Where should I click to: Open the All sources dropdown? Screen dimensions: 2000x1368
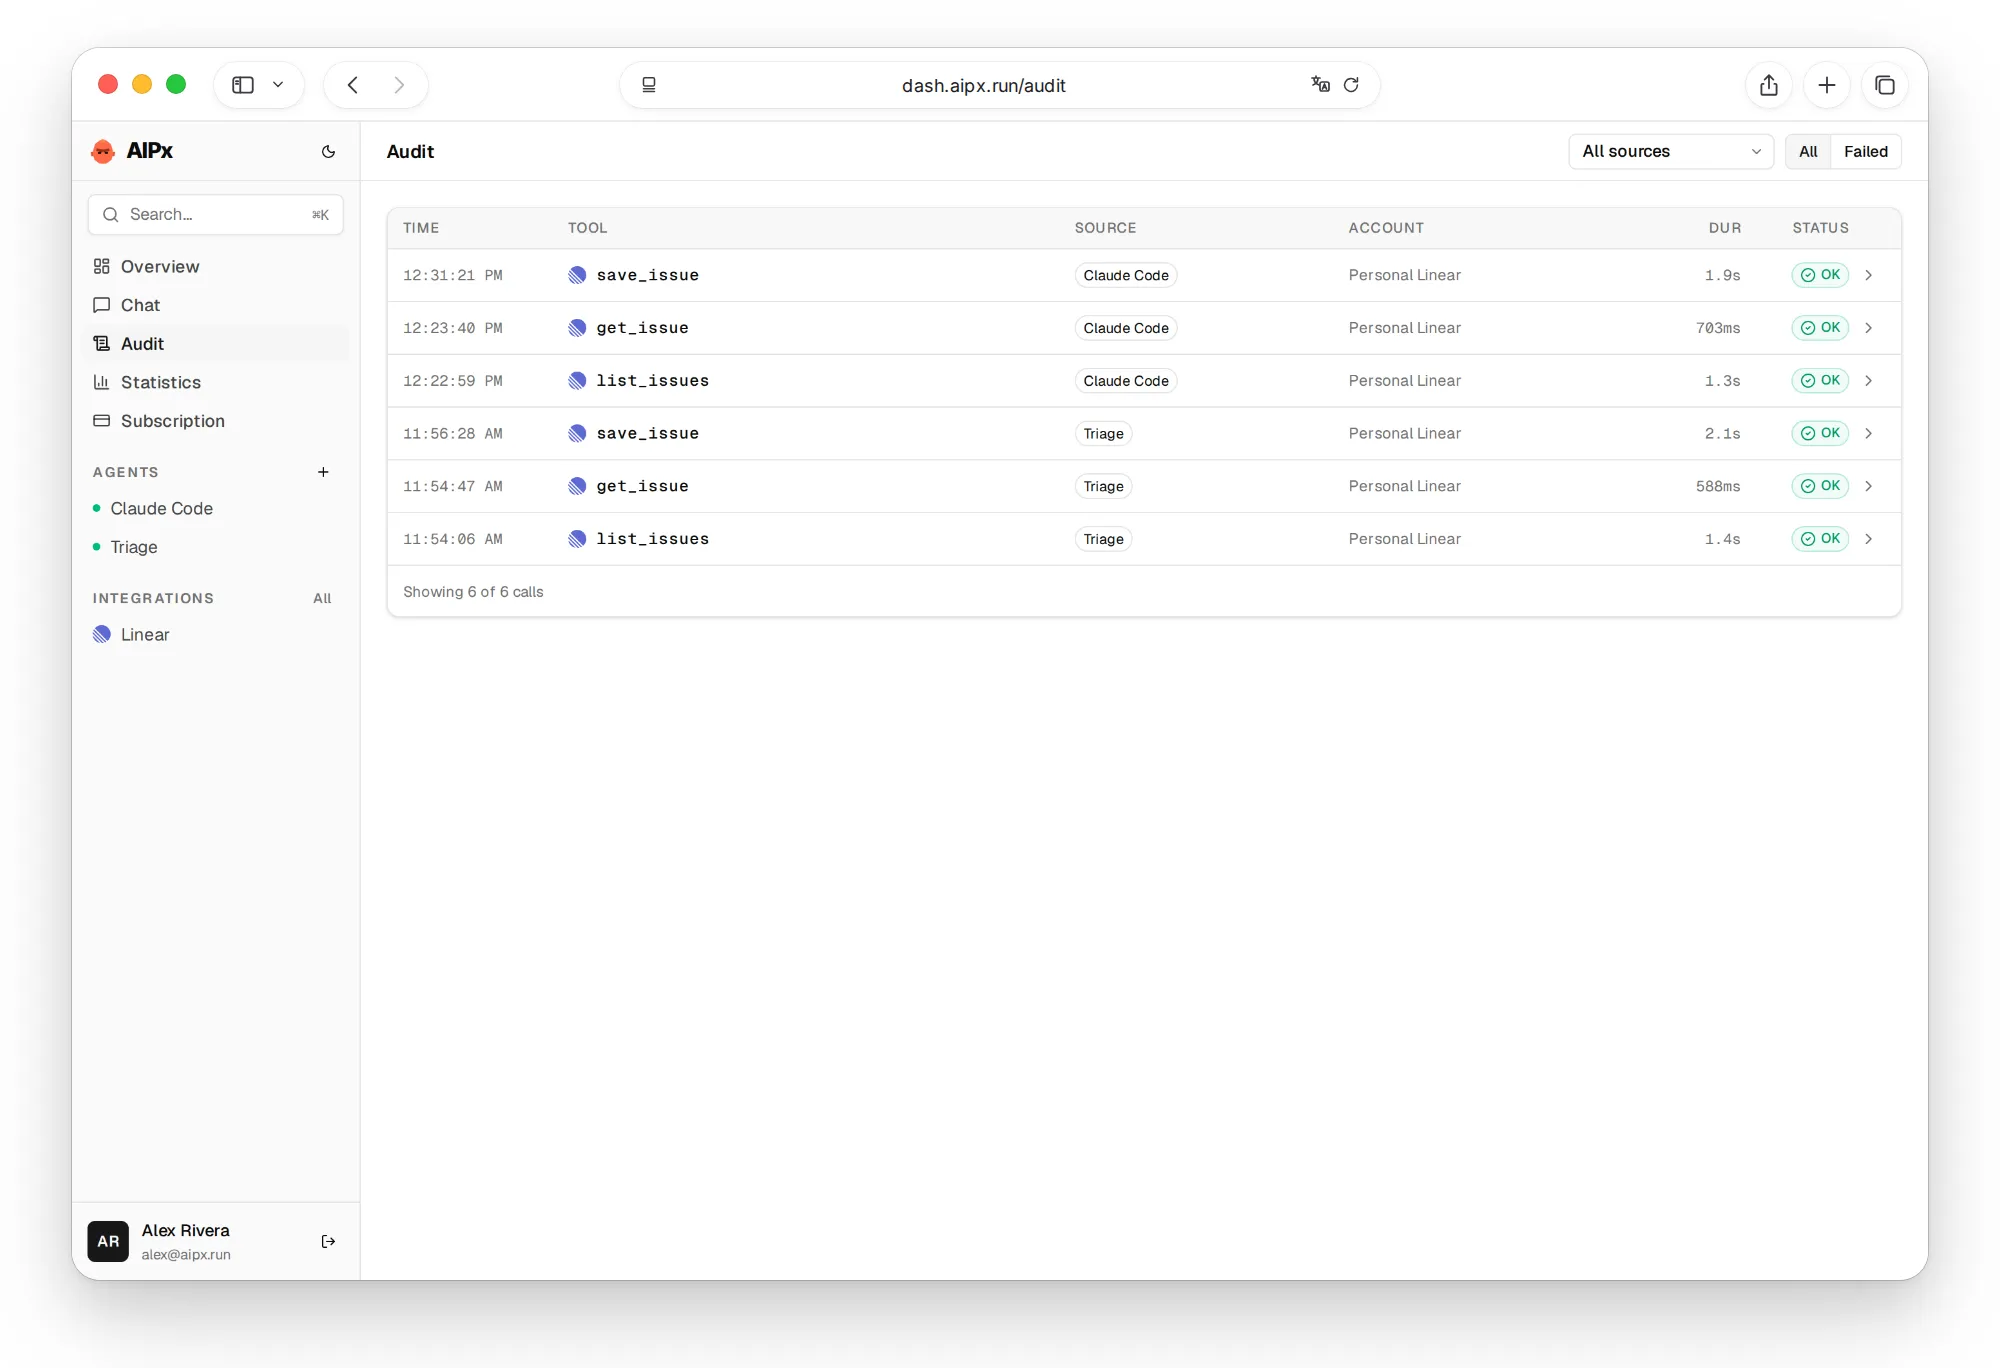pyautogui.click(x=1670, y=152)
